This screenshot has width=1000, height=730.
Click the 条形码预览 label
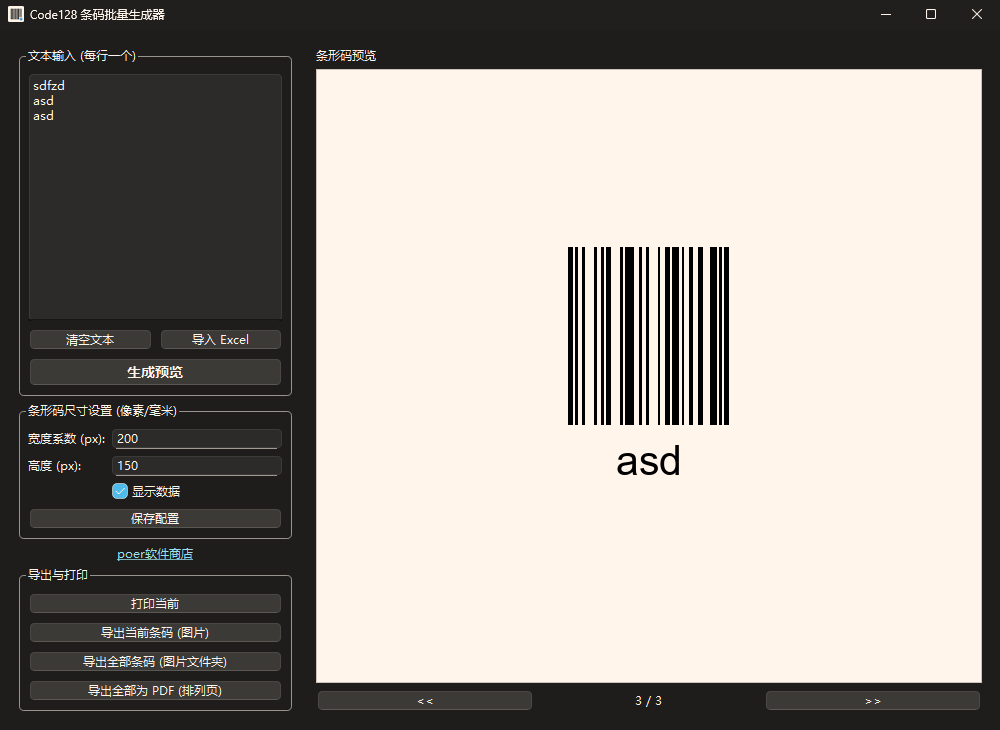point(346,55)
